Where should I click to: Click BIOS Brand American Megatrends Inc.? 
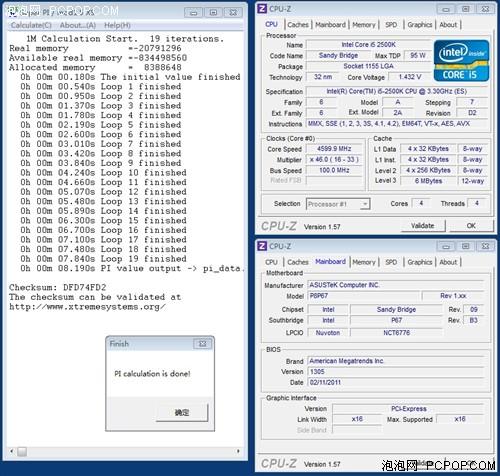[x=395, y=361]
